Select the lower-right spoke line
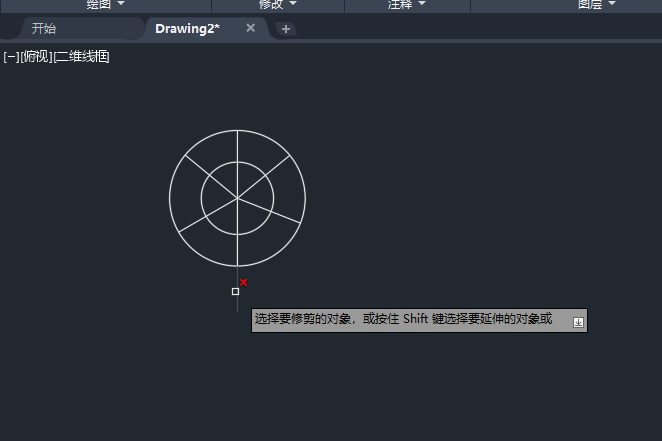 click(269, 210)
